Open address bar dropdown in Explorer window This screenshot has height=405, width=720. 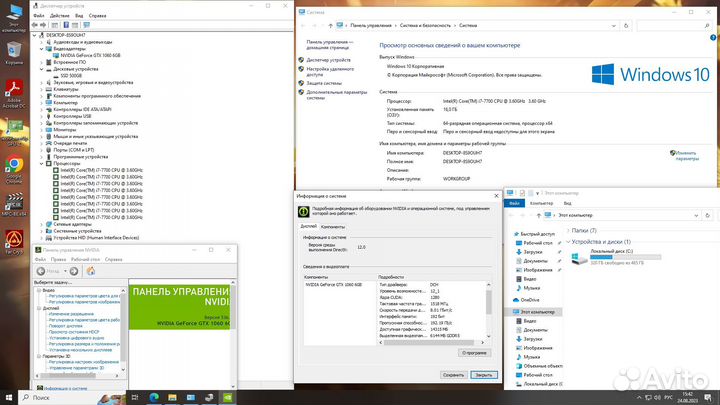tap(696, 215)
